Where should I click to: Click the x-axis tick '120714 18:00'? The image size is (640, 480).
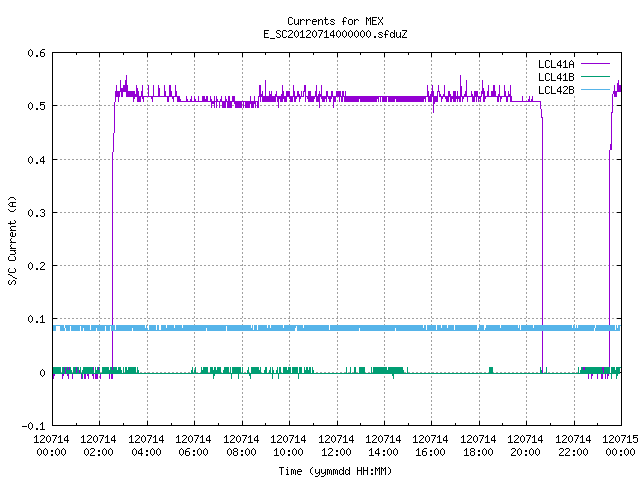(478, 445)
